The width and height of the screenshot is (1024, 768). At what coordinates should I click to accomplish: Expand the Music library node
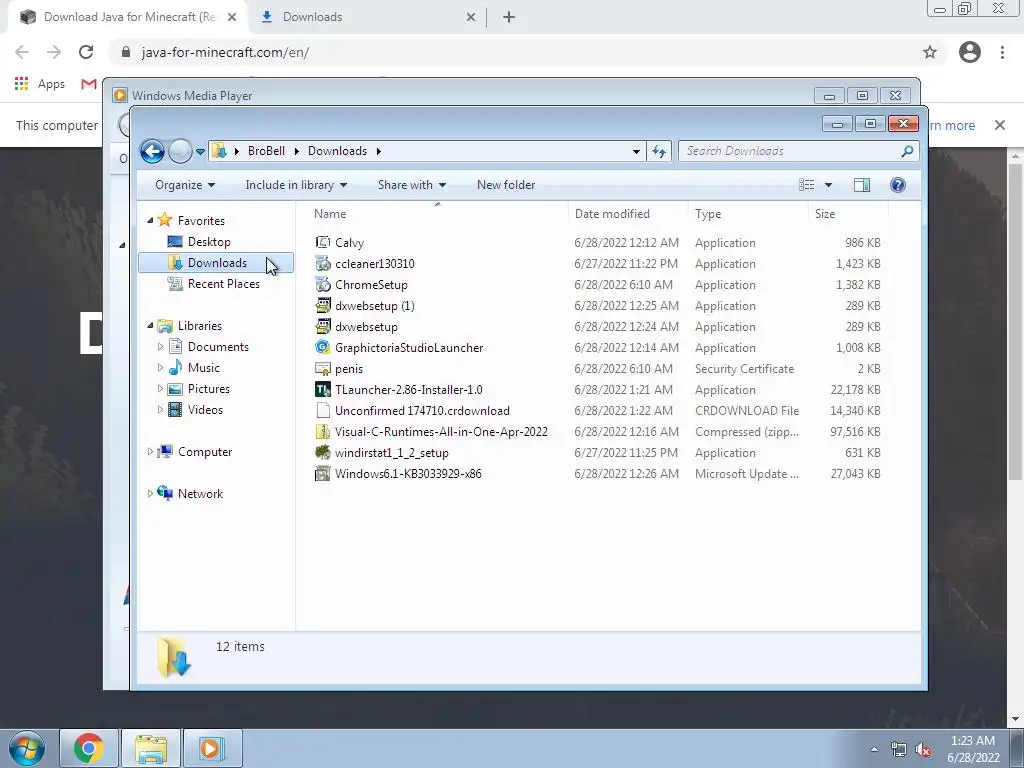(x=161, y=368)
